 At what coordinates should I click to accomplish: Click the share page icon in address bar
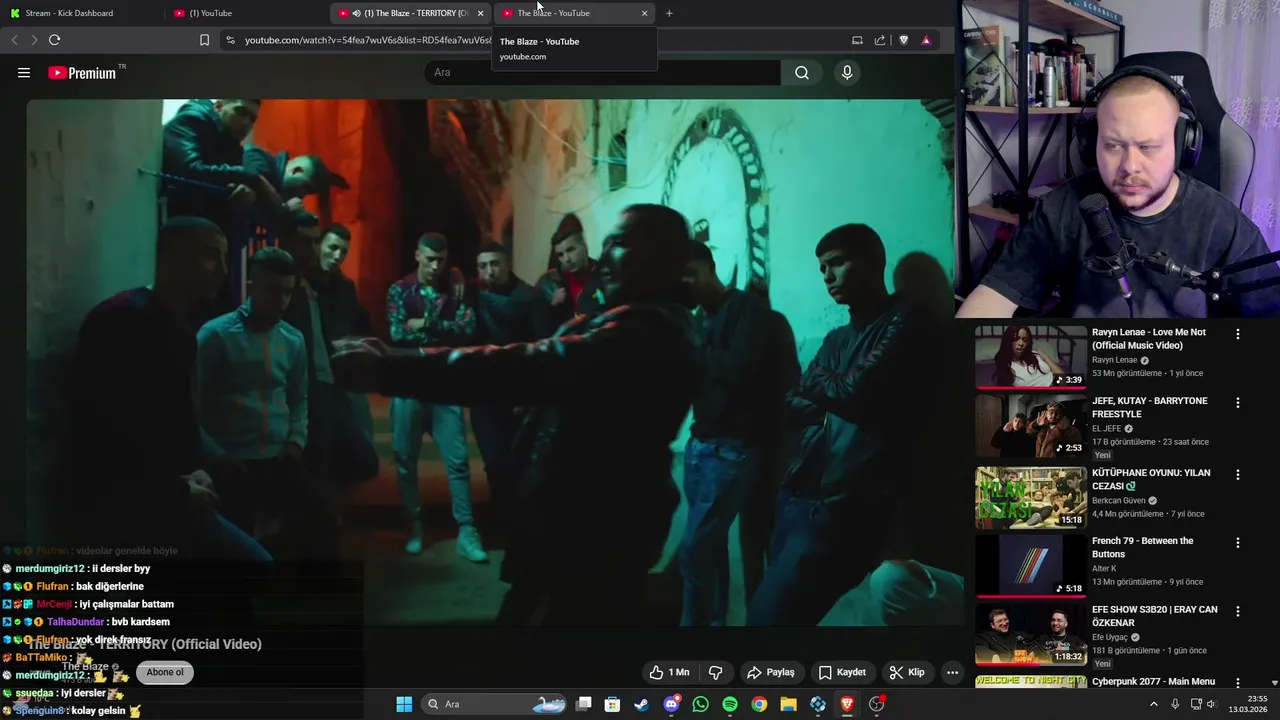tap(880, 40)
